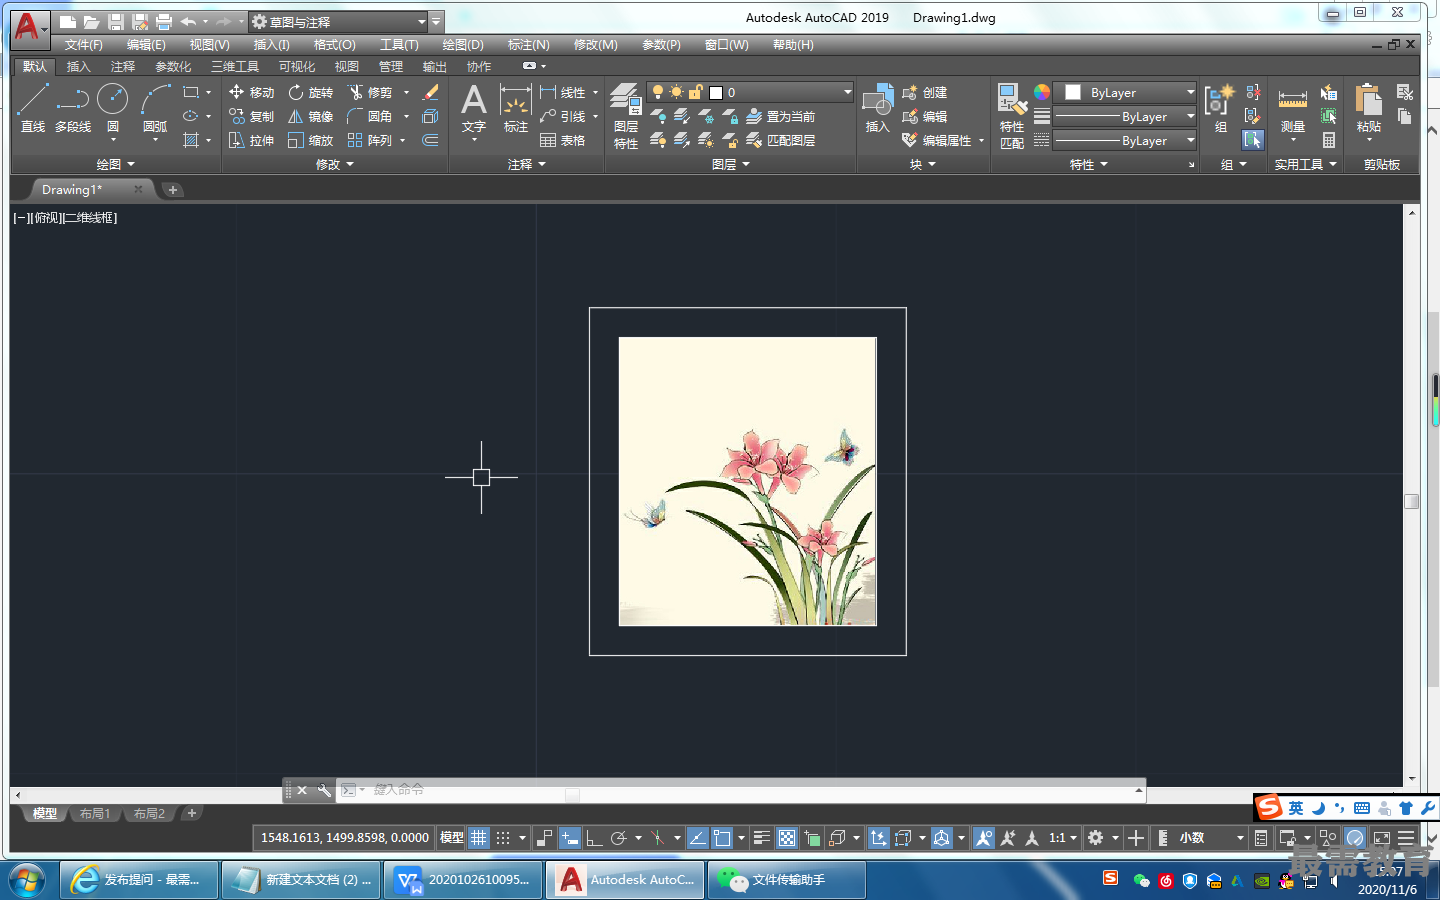1440x900 pixels.
Task: Toggle ortho mode in status bar
Action: pos(594,838)
